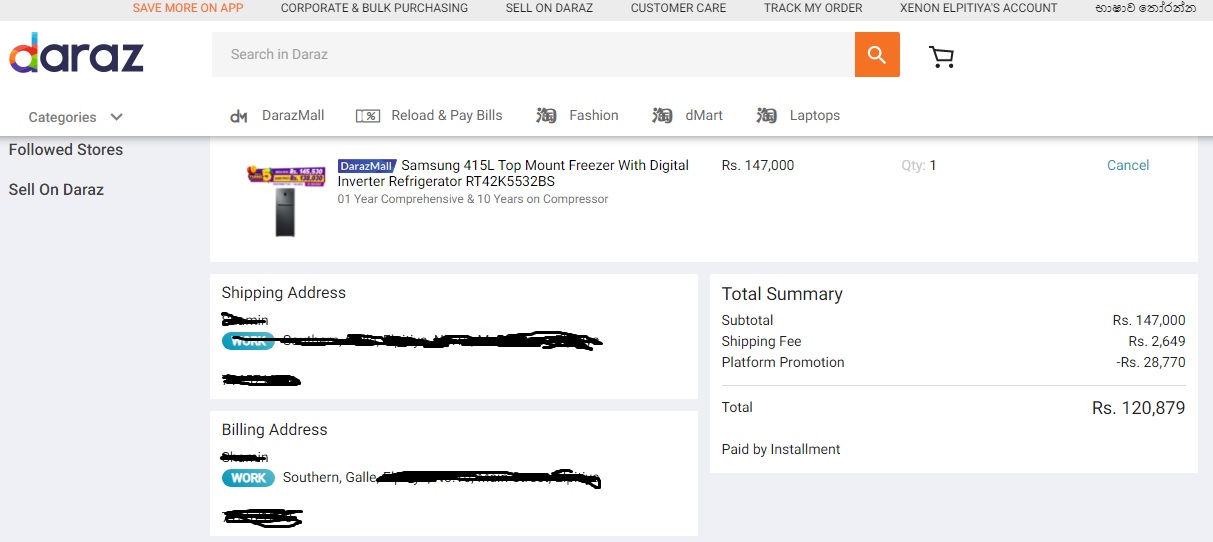Click the Samsung refrigerator product thumbnail
Viewport: 1213px width, 542px height.
click(x=286, y=201)
